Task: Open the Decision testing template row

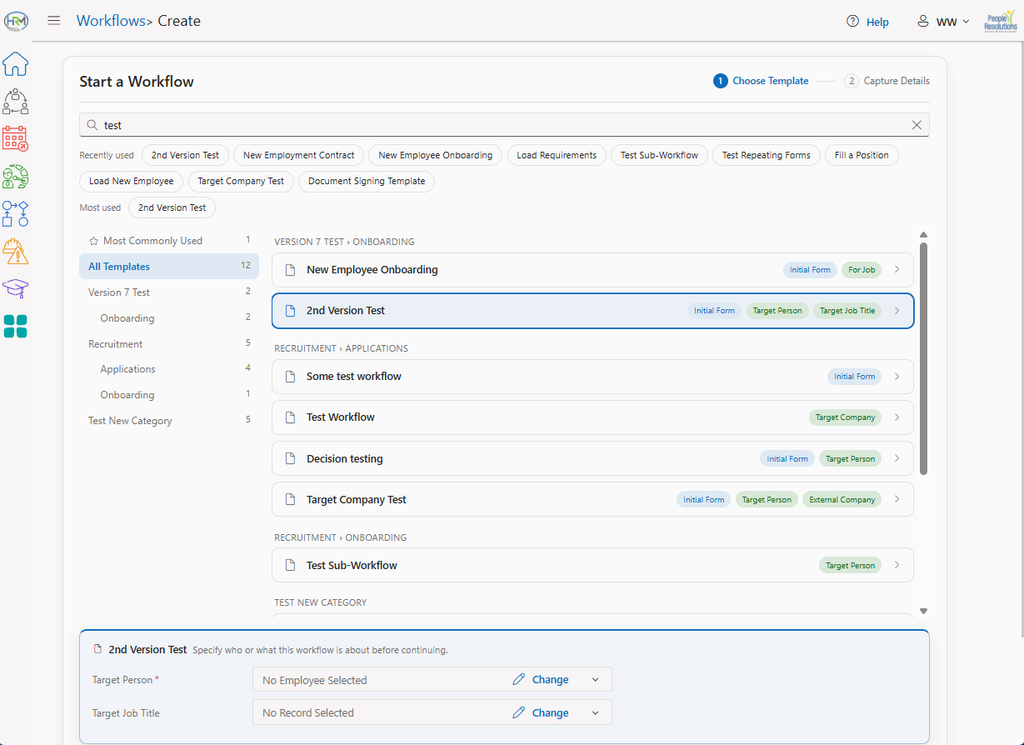Action: pyautogui.click(x=592, y=458)
